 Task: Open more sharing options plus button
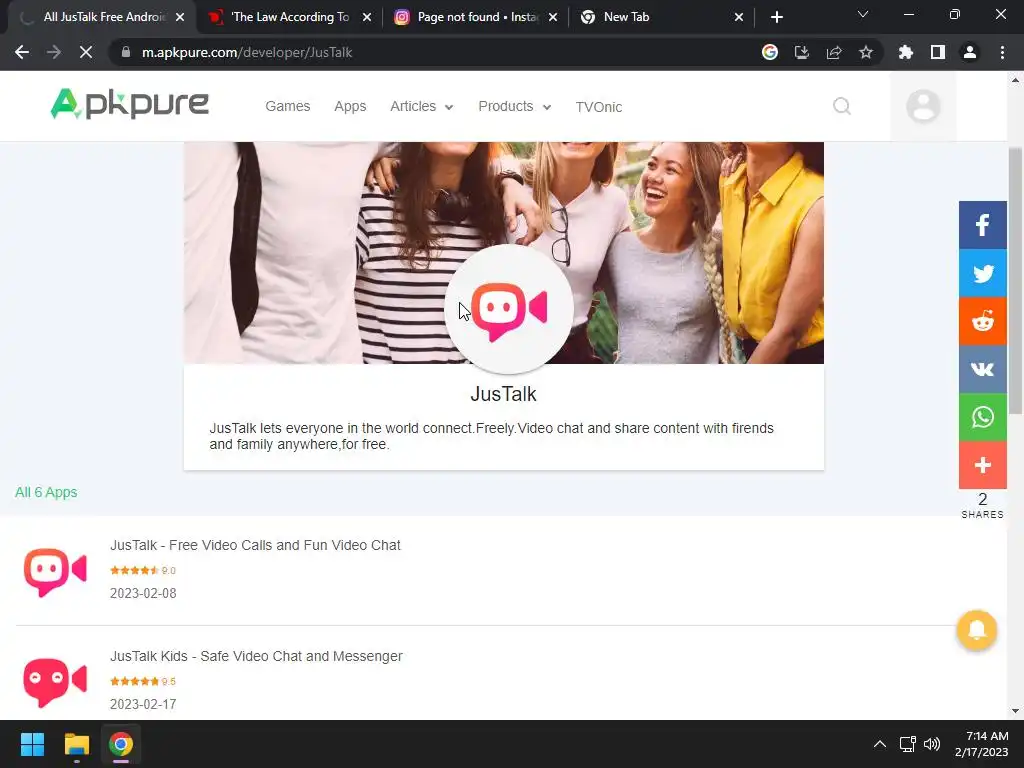[x=982, y=465]
